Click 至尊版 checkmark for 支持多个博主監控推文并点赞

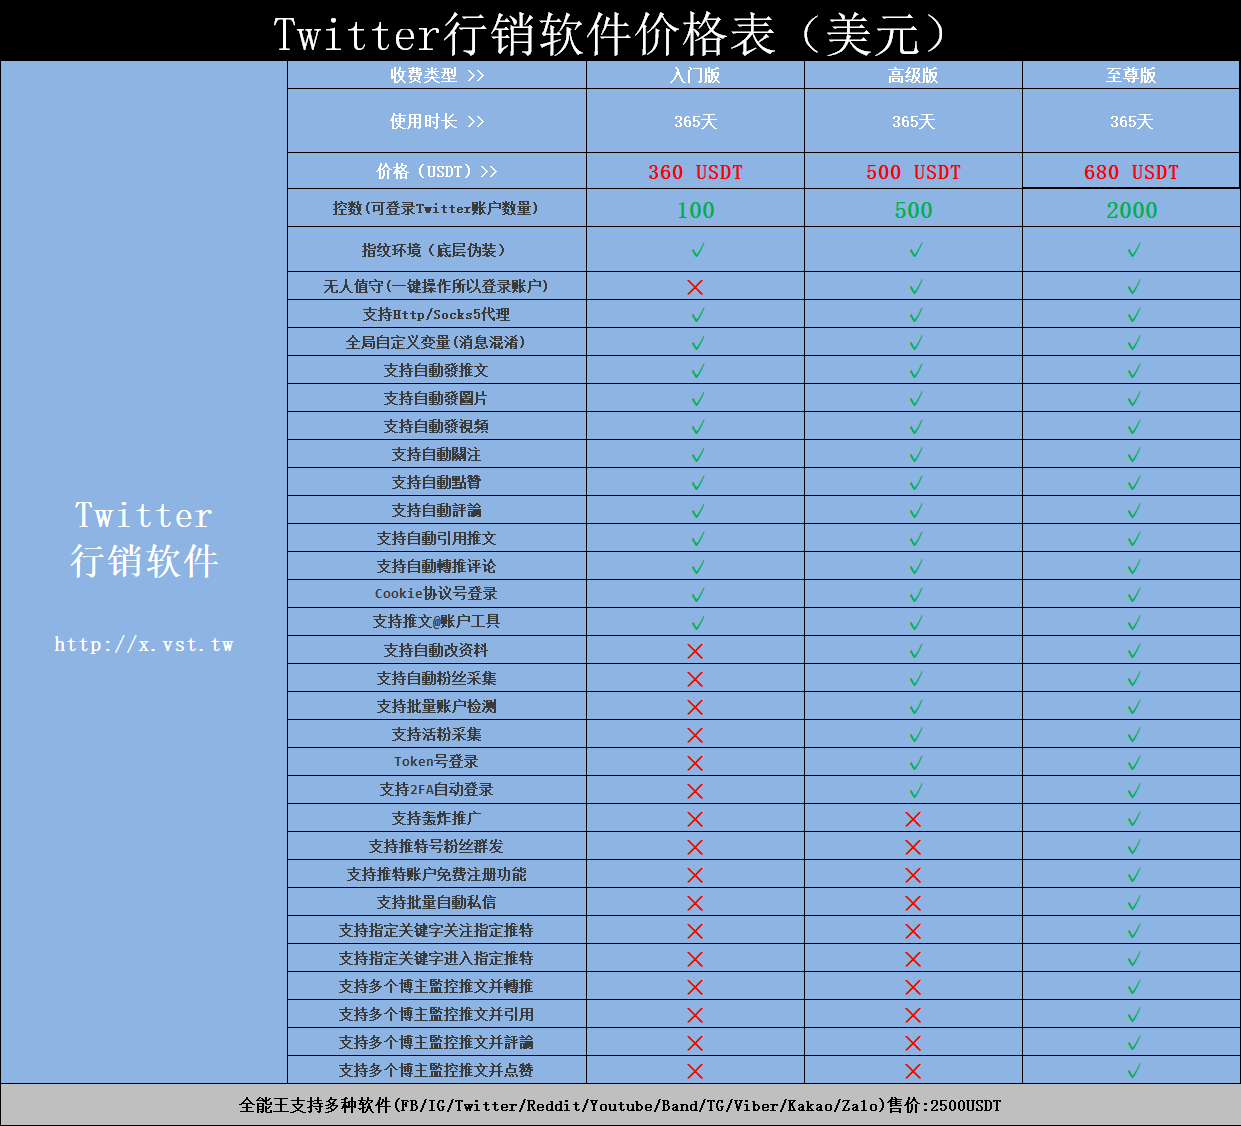coord(1133,1071)
